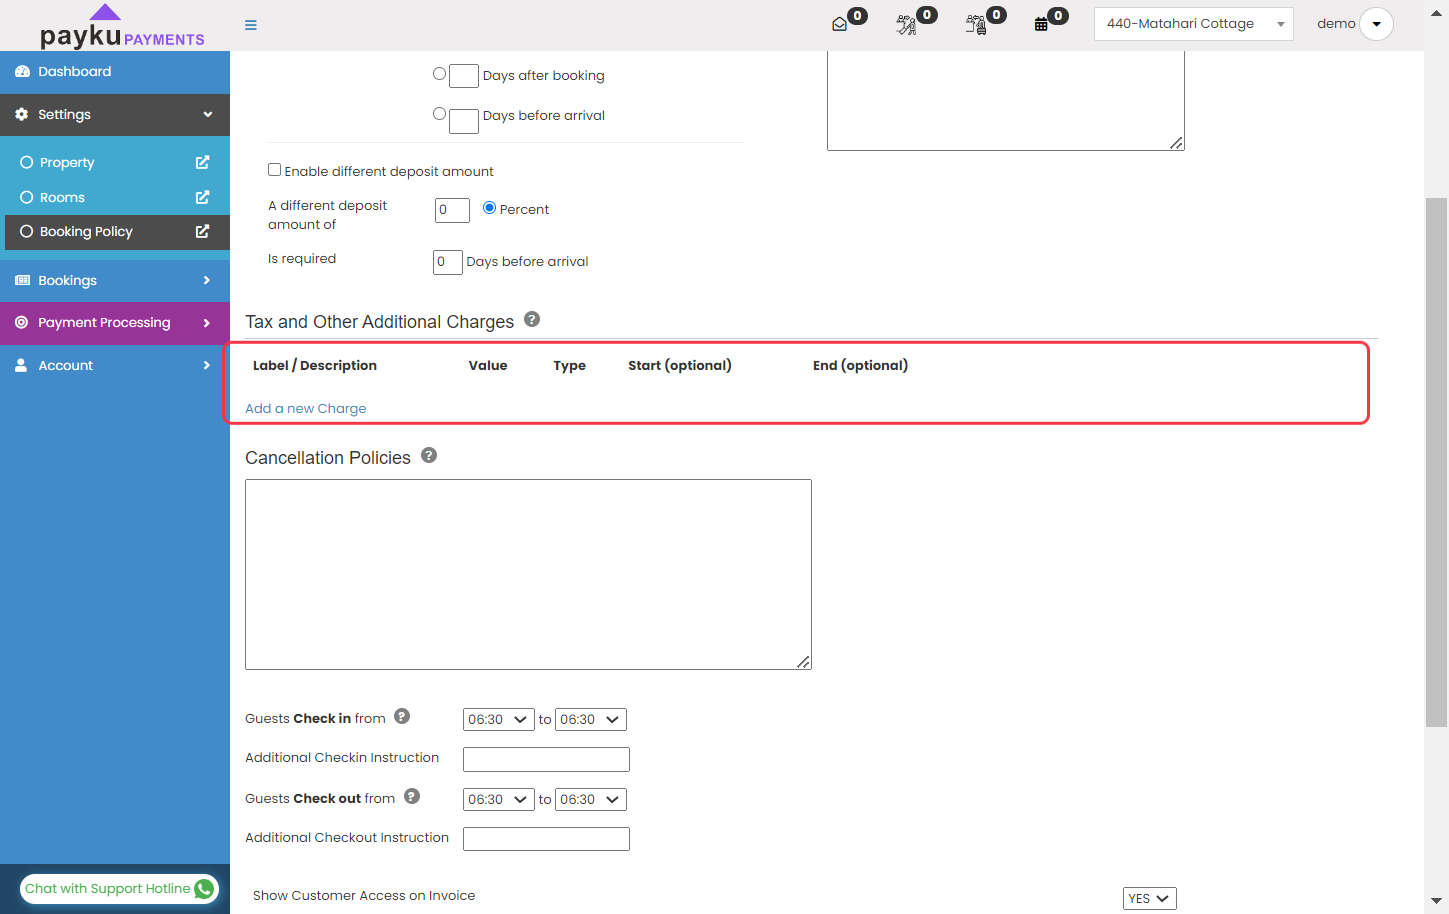This screenshot has width=1449, height=914.
Task: Open the calendar bookings icon
Action: click(x=1041, y=24)
